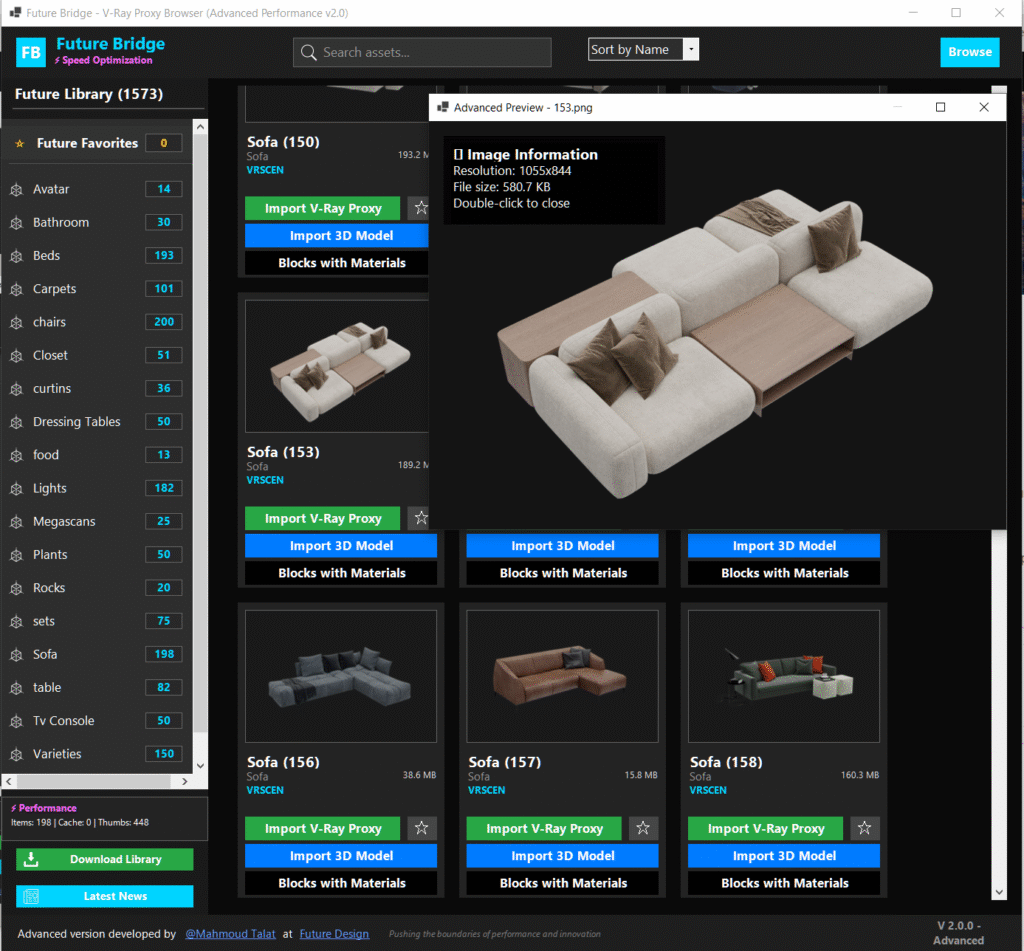The image size is (1024, 951).
Task: Toggle favorite star for Sofa (157)
Action: pos(643,828)
